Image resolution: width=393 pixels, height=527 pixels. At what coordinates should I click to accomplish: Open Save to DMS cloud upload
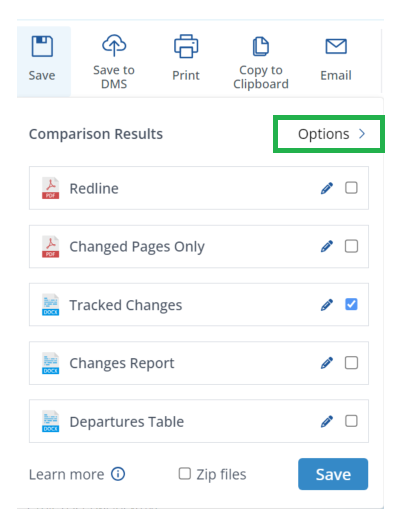pyautogui.click(x=114, y=45)
